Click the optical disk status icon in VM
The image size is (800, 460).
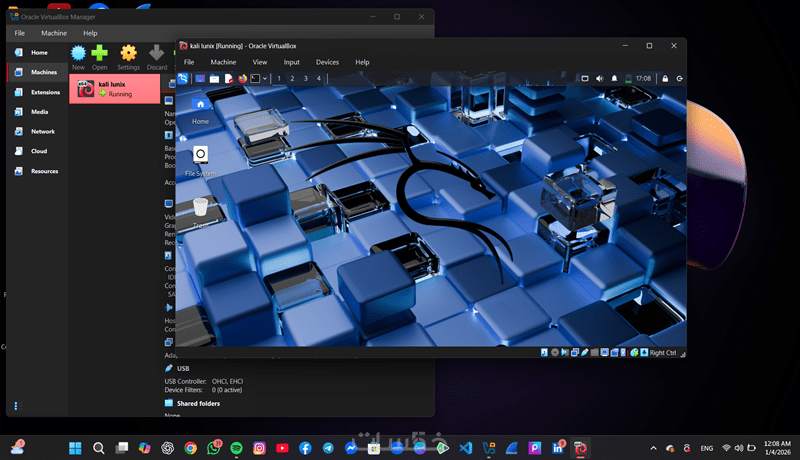[555, 352]
